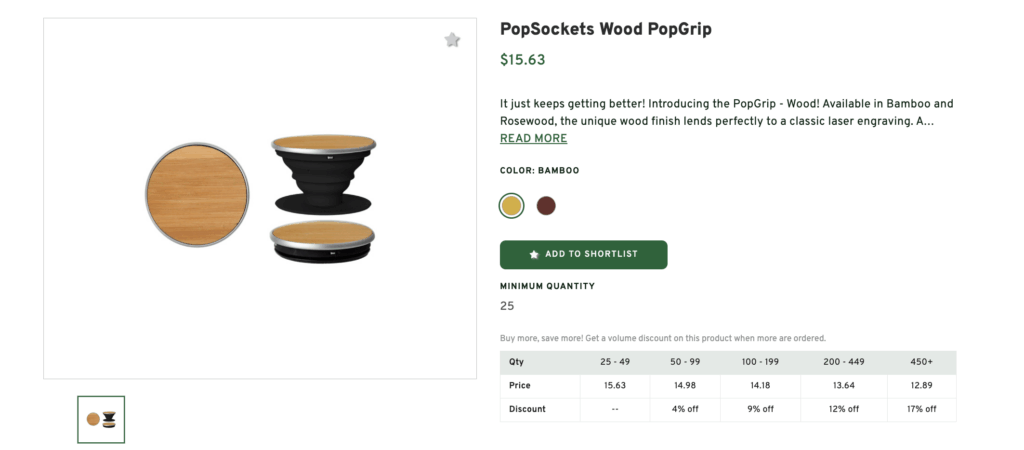Screen dimensions: 1024x450
Task: Expand description with READ MORE
Action: pos(533,139)
